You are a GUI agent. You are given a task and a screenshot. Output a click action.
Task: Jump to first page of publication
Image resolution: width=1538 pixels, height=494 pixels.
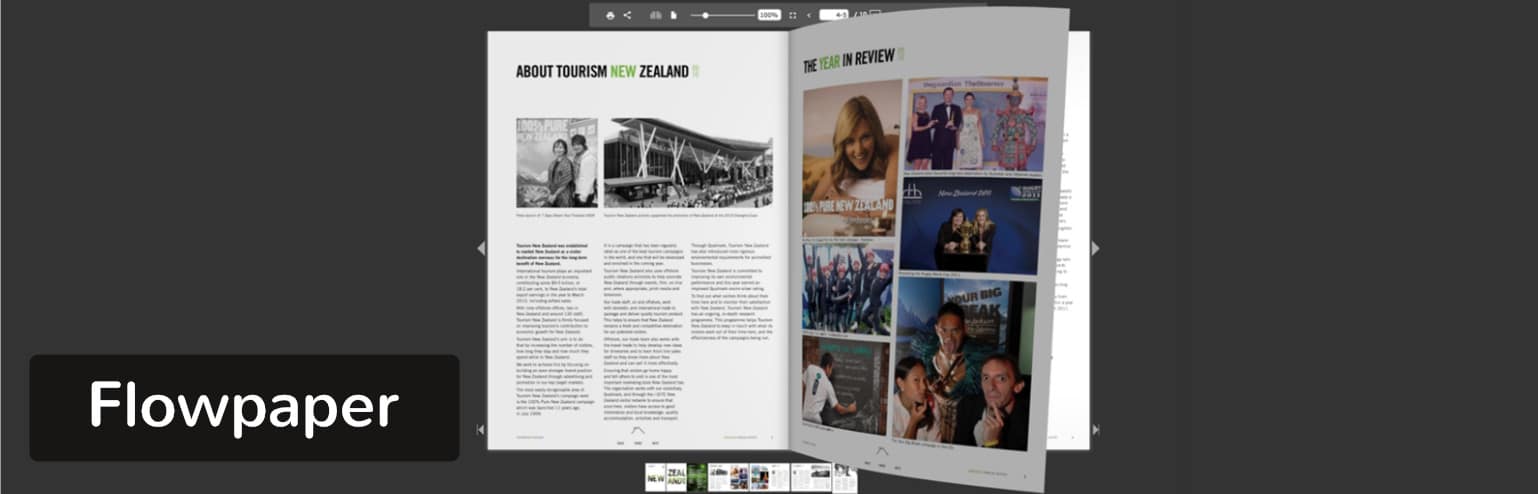[481, 430]
